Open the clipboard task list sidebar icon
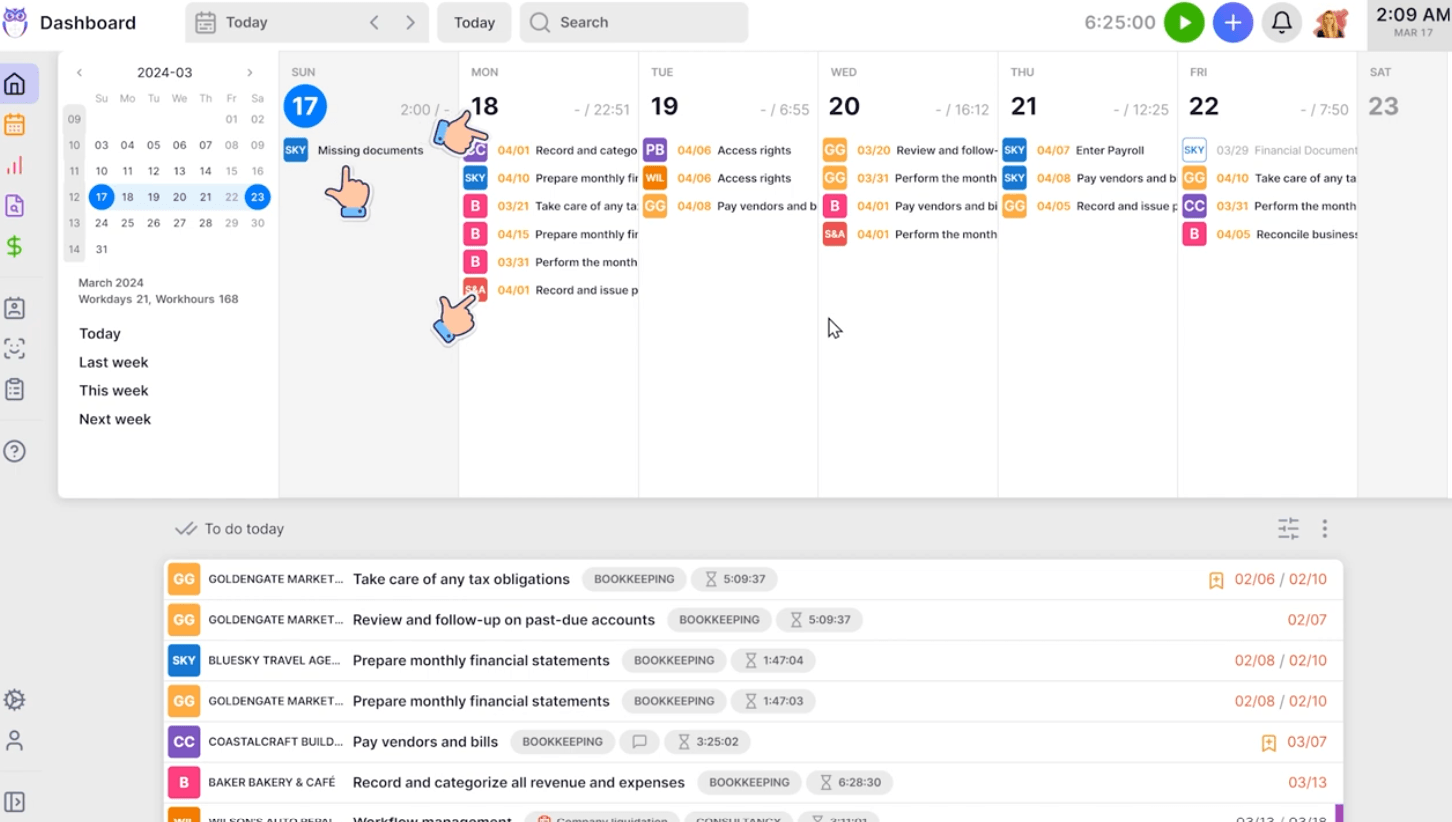Screen dimensions: 1452x822 [15, 389]
